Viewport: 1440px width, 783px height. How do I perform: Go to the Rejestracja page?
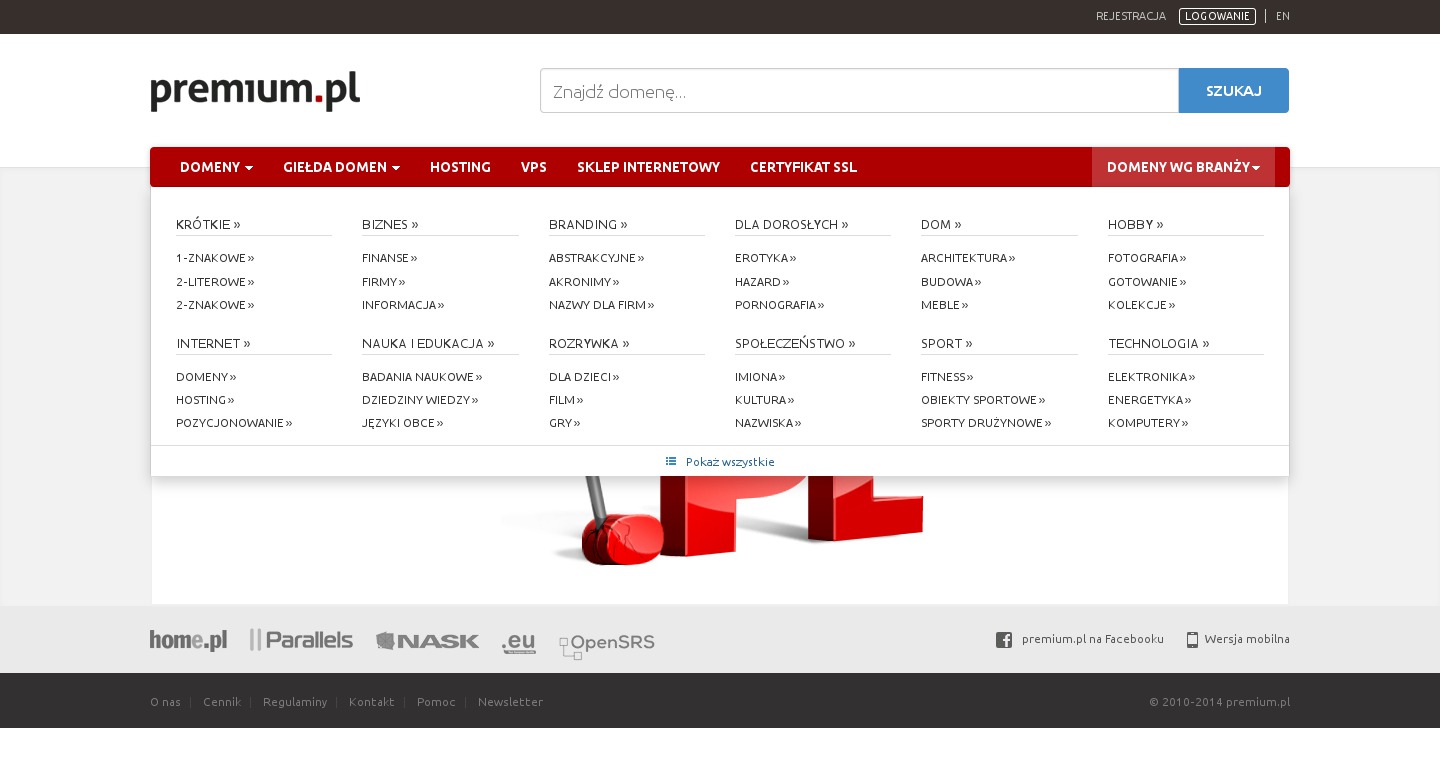(x=1130, y=16)
